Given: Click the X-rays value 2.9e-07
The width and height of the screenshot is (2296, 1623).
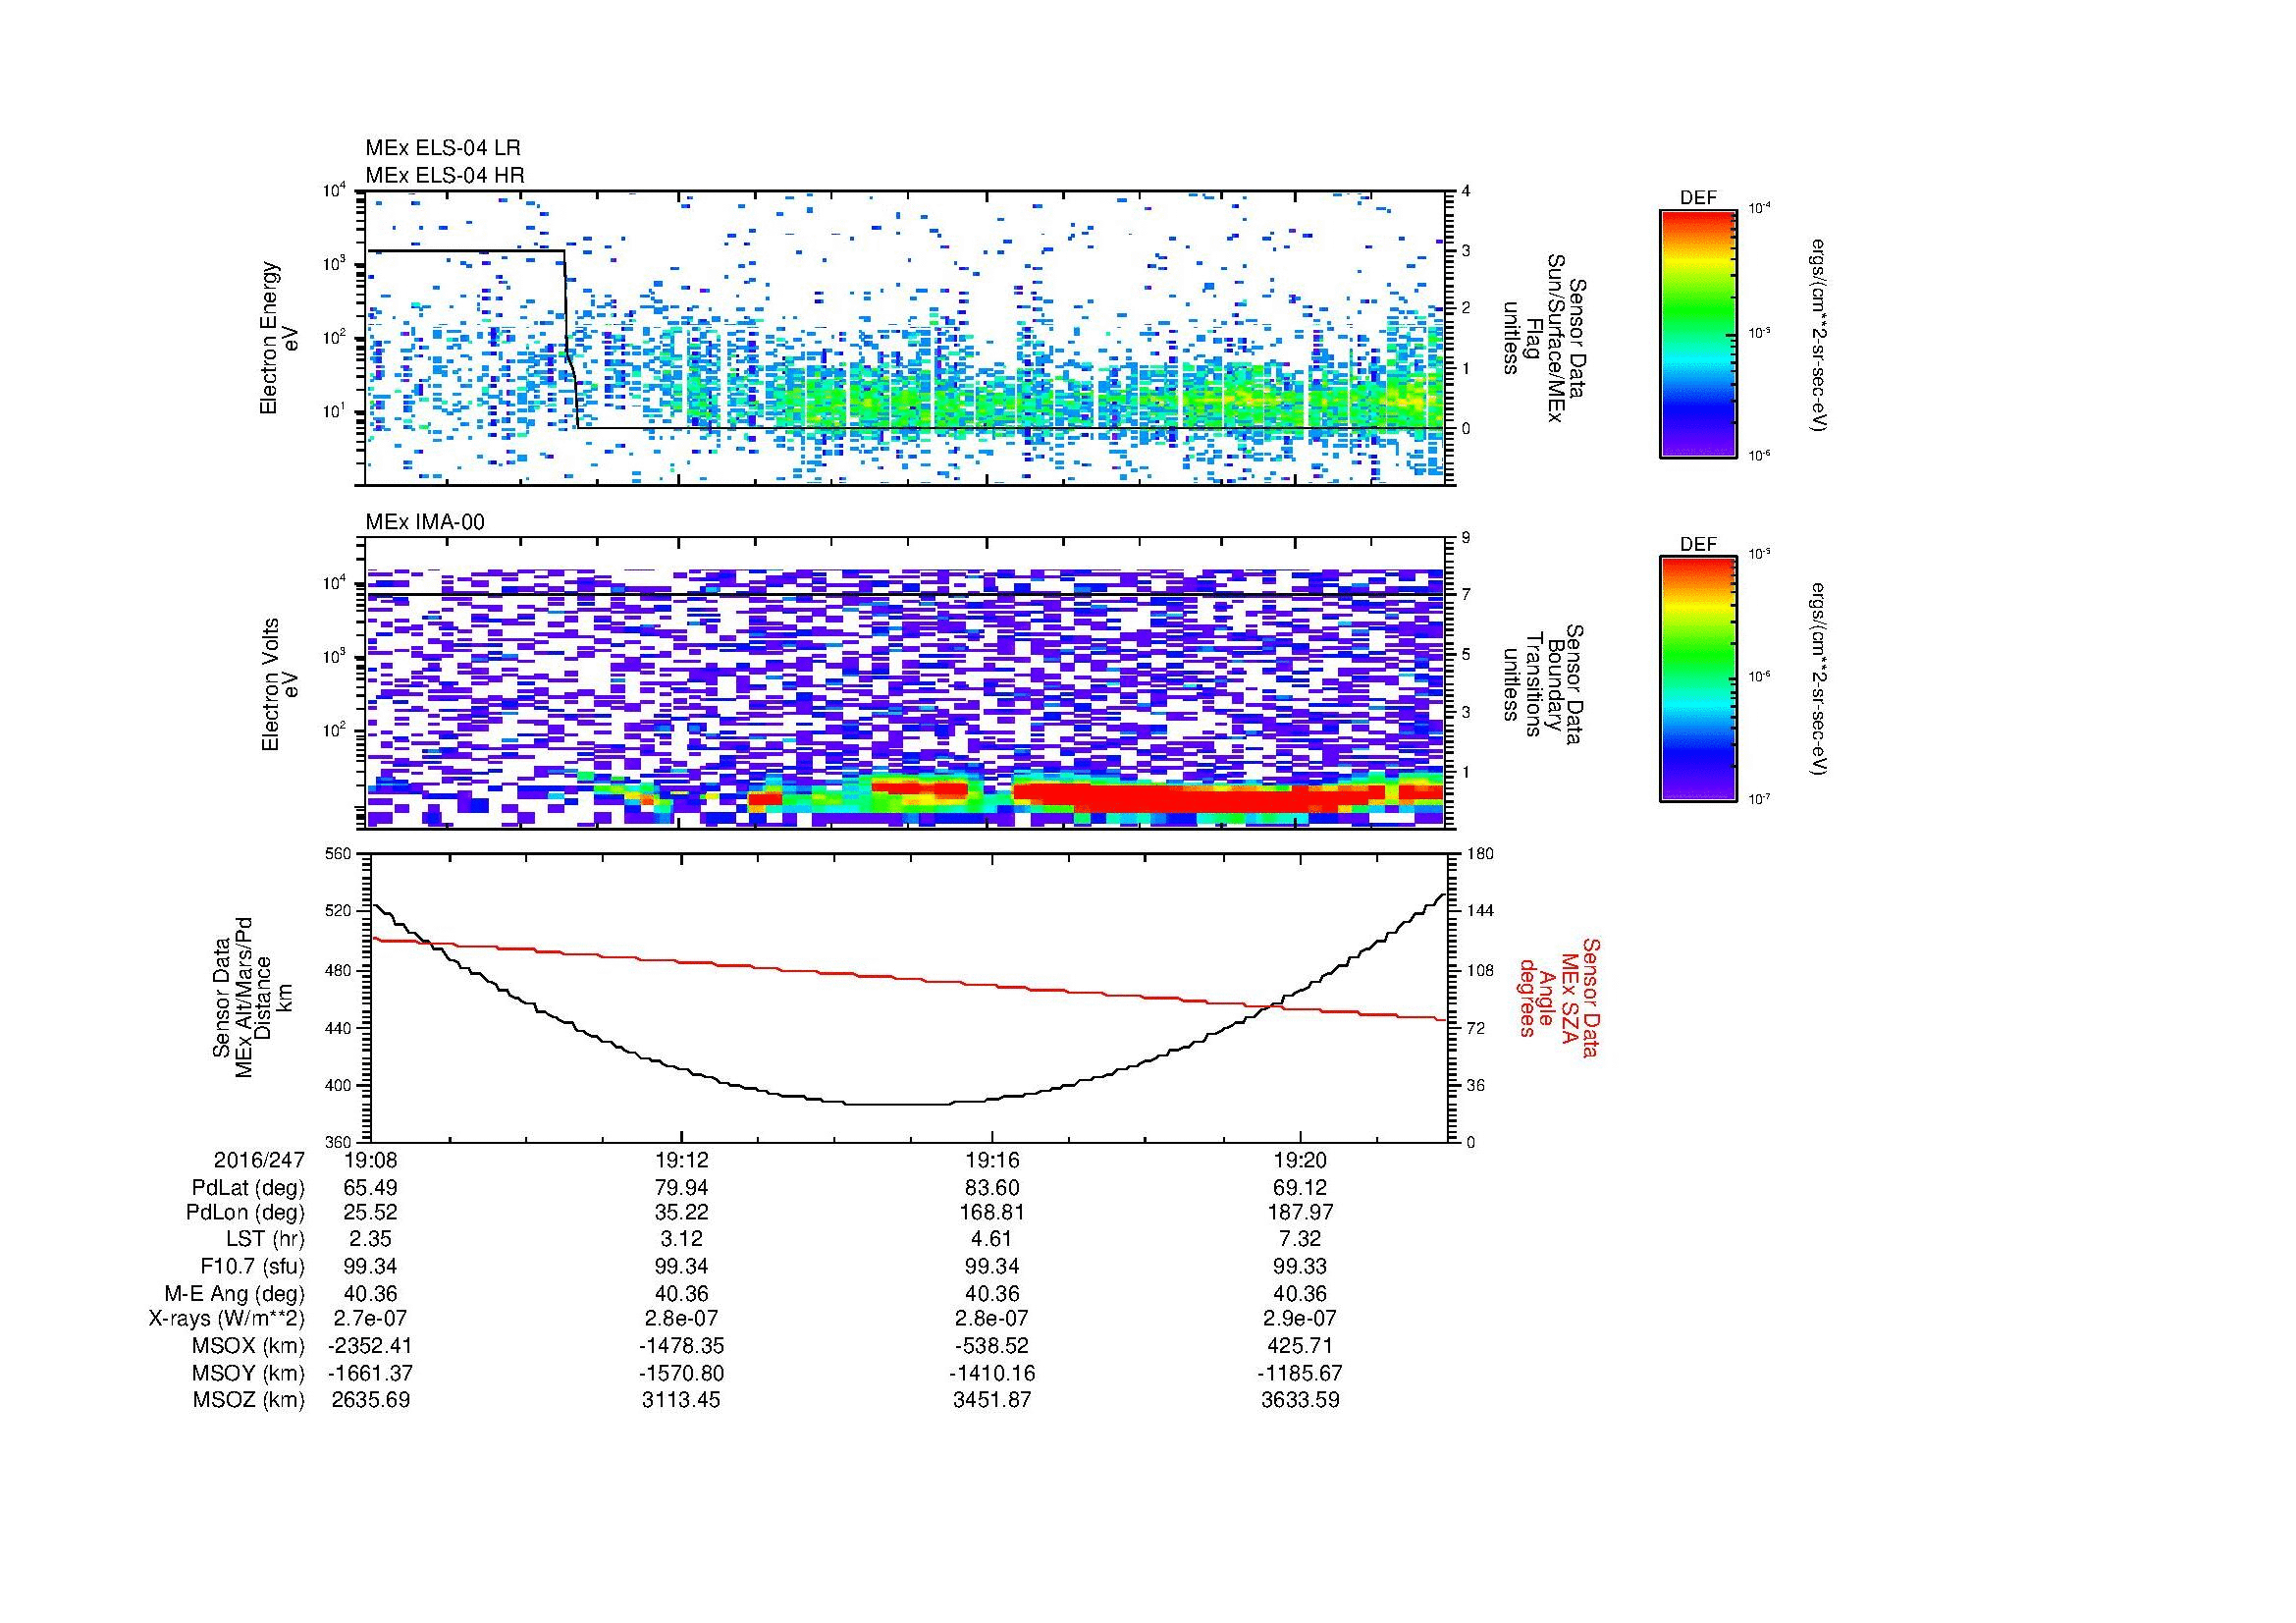Looking at the screenshot, I should (x=1300, y=1319).
